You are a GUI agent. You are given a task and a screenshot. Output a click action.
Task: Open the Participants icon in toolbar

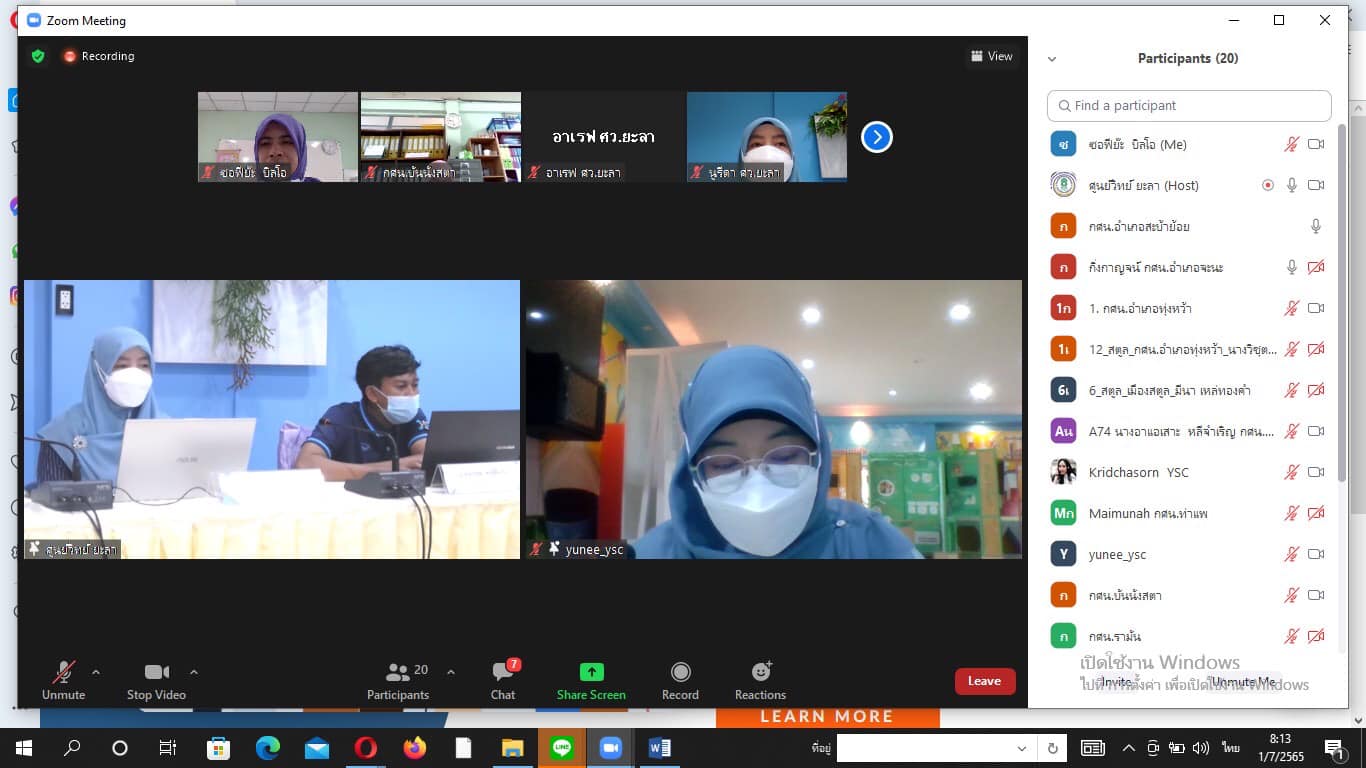coord(398,673)
